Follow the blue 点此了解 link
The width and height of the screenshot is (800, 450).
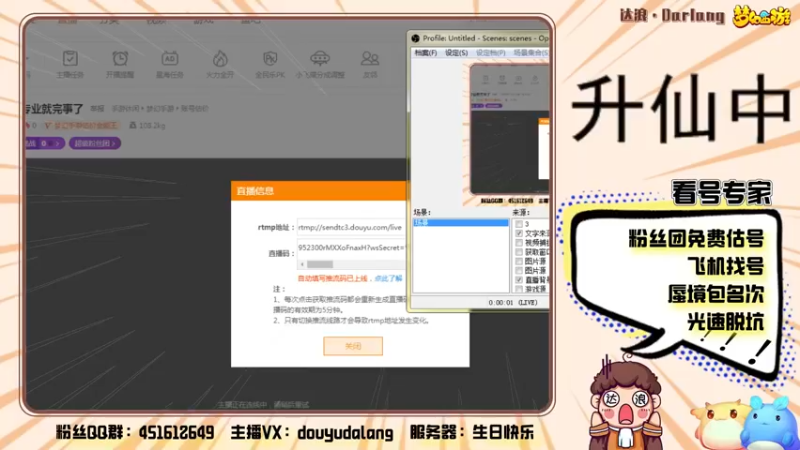click(x=388, y=279)
